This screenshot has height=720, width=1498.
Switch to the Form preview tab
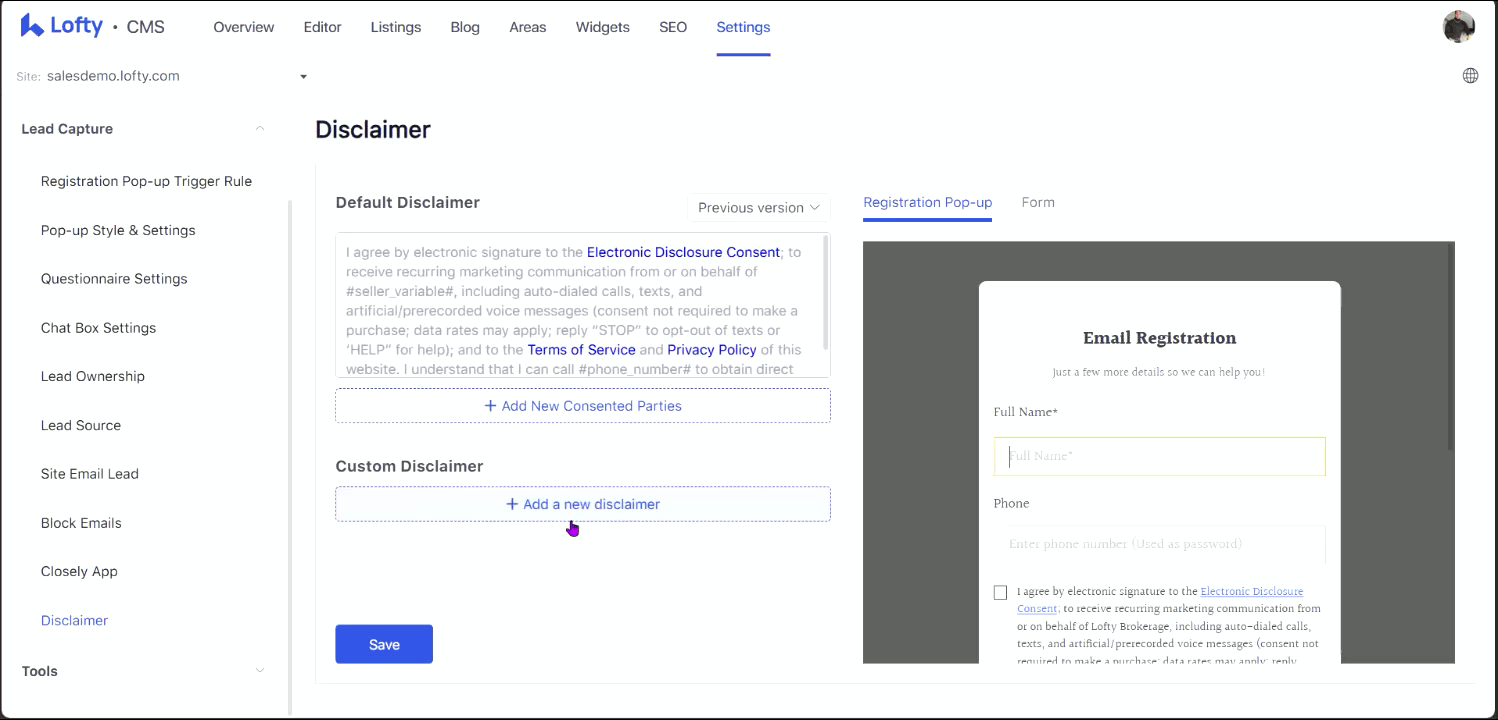1038,202
